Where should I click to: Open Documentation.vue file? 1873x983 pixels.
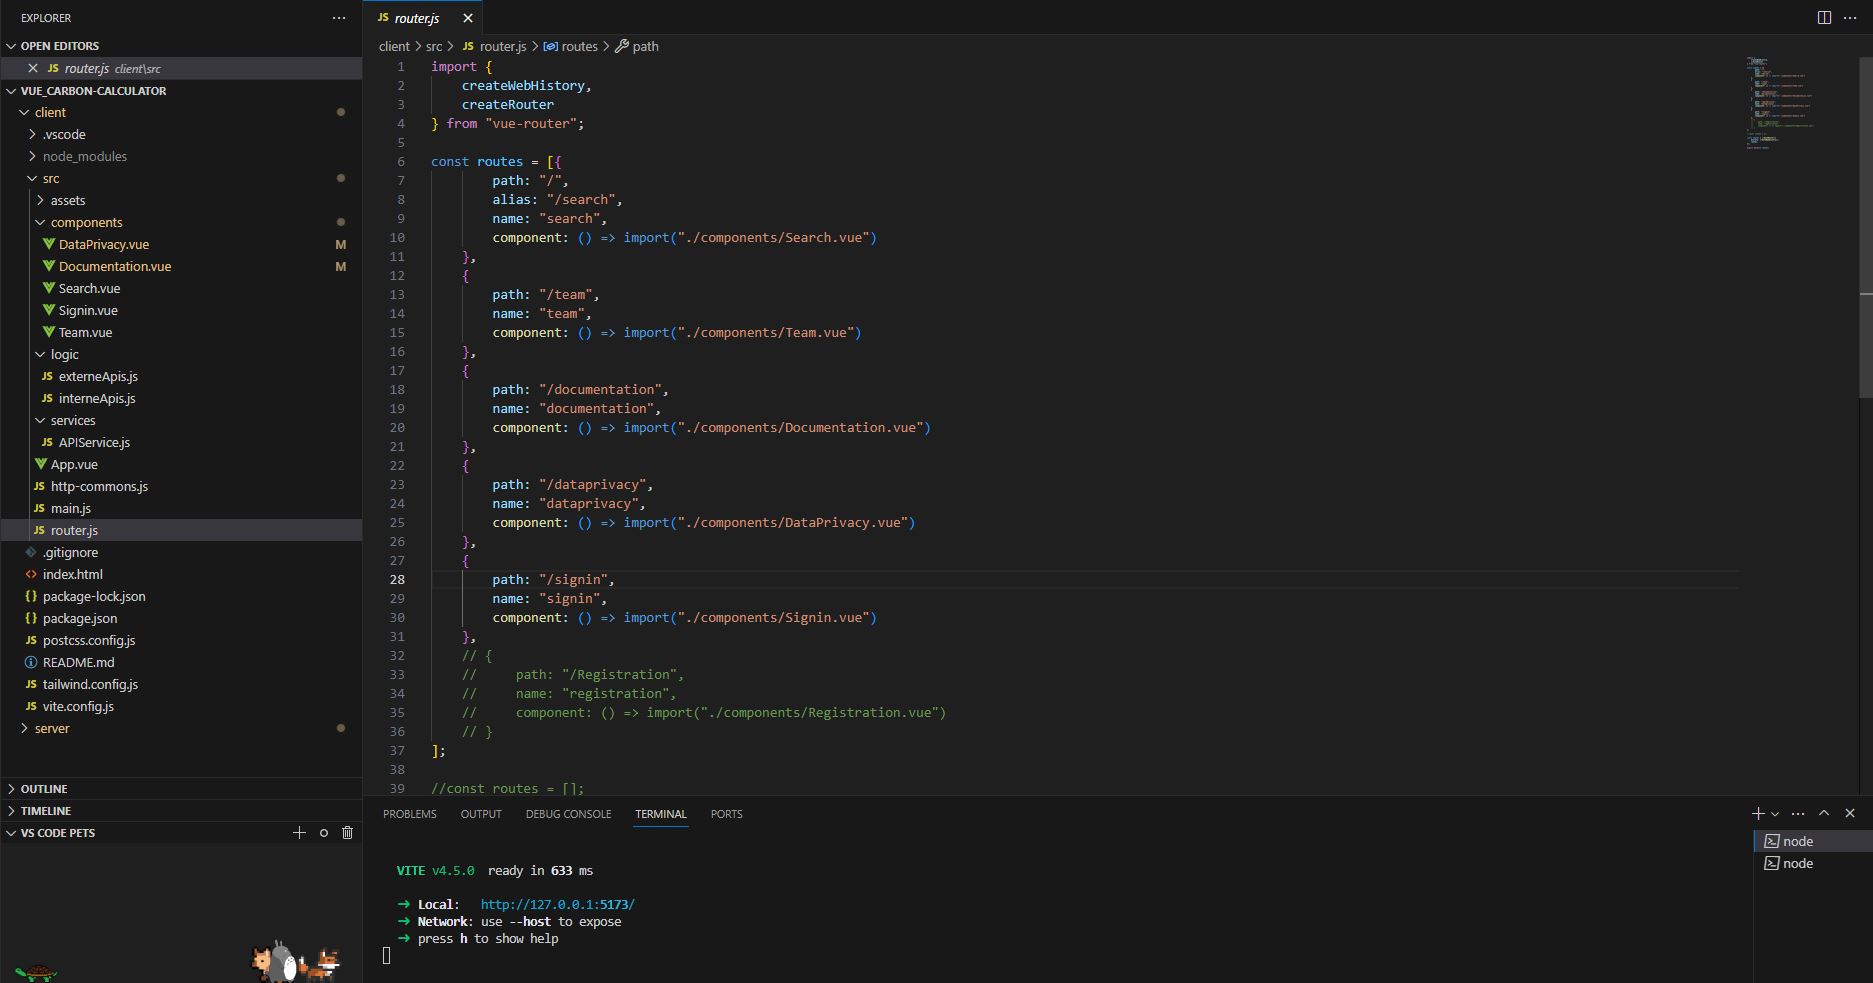click(114, 266)
